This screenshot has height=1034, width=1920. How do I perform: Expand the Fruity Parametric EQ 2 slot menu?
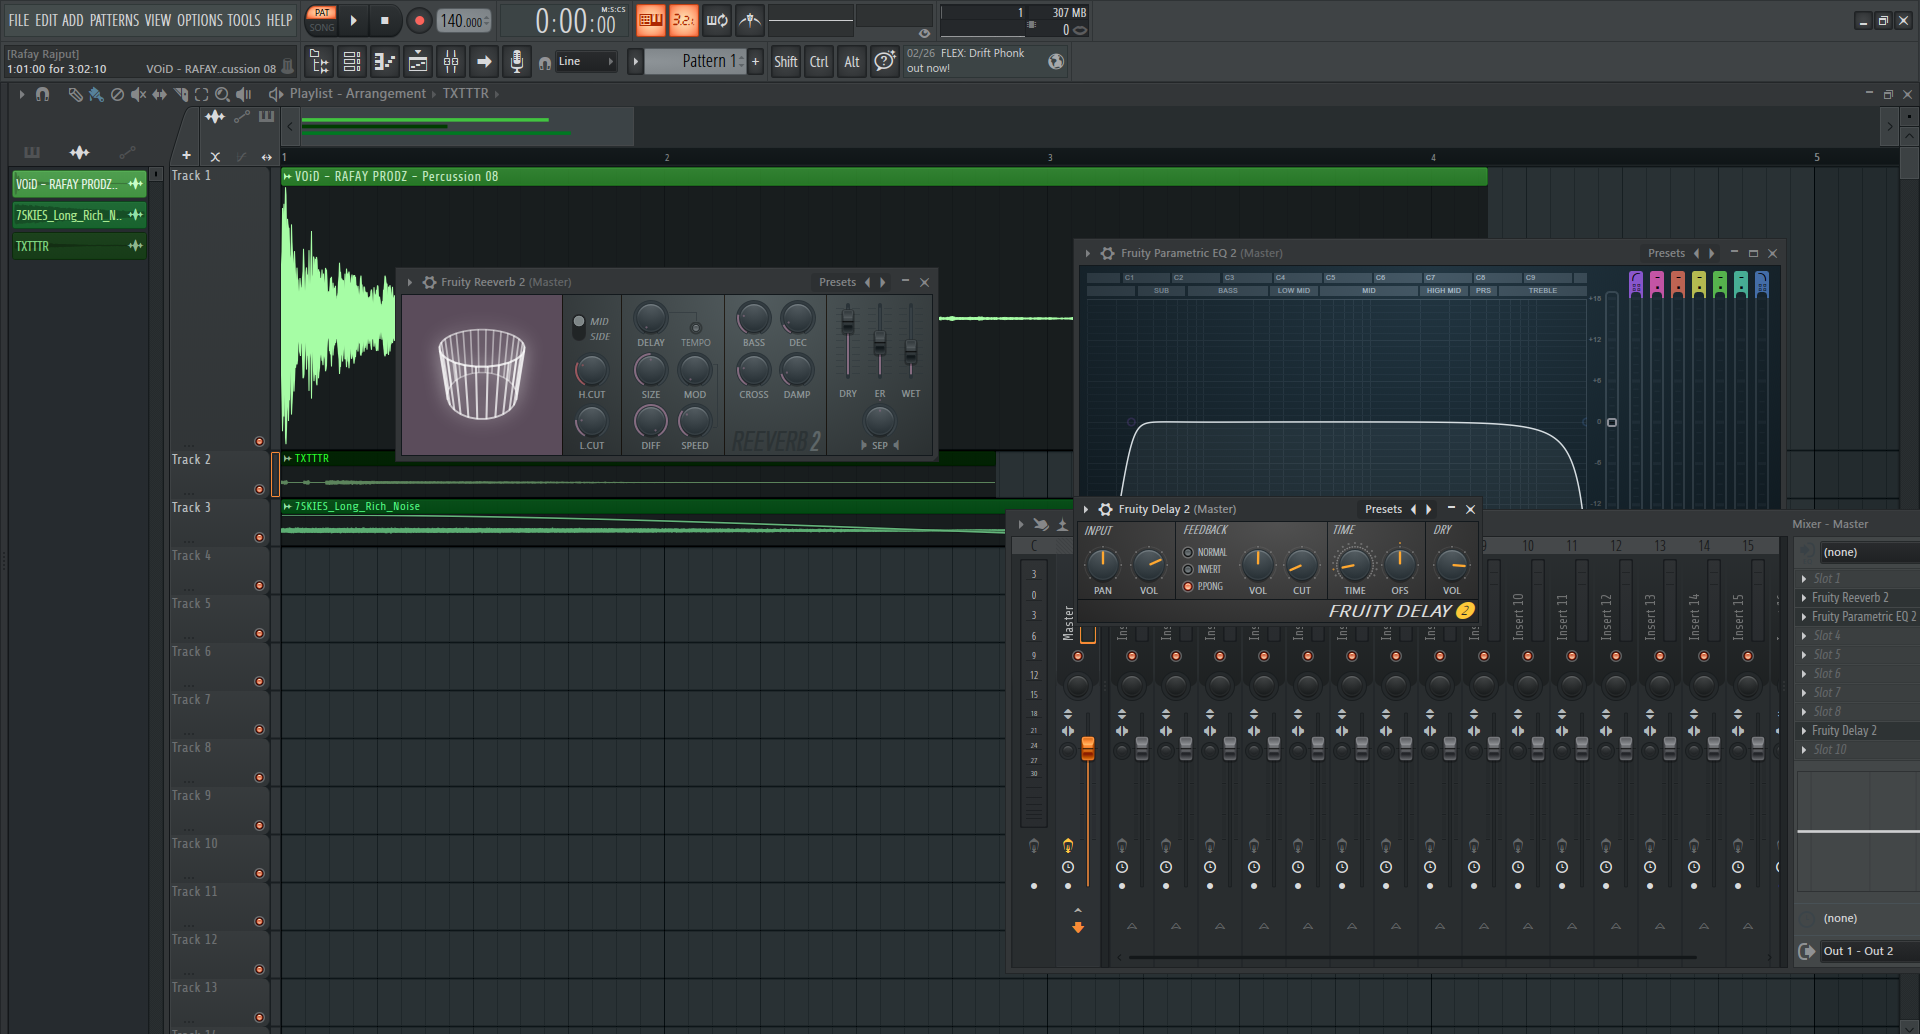pos(1804,617)
